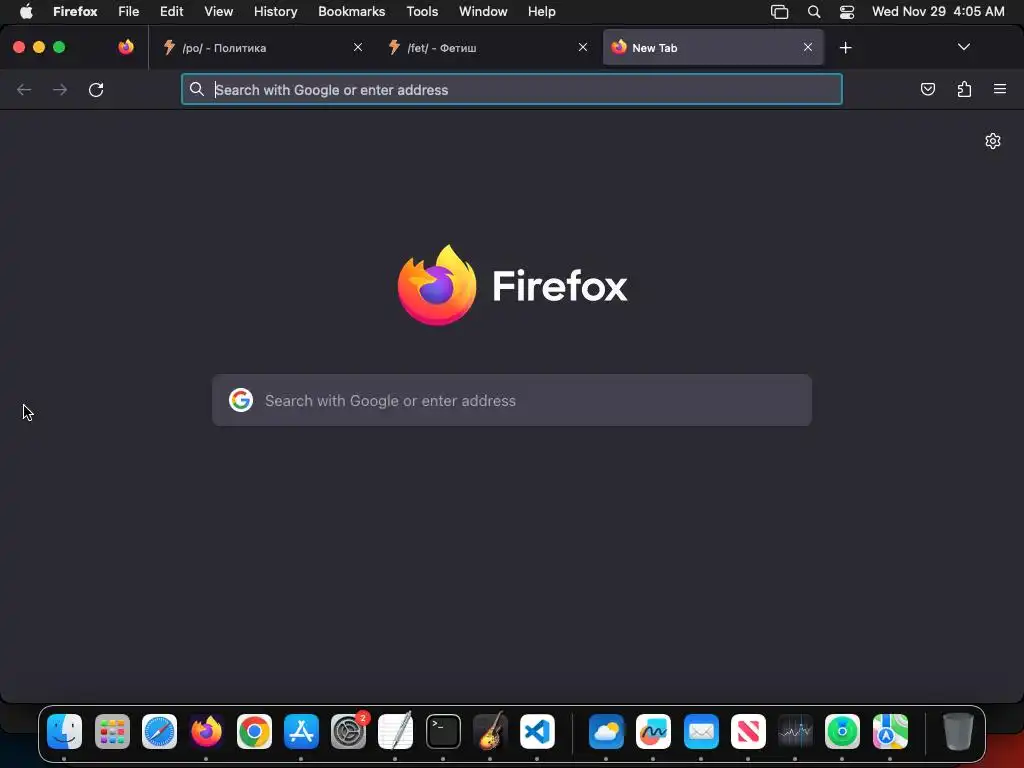
Task: Open the pinned Firefox tab
Action: [x=126, y=47]
